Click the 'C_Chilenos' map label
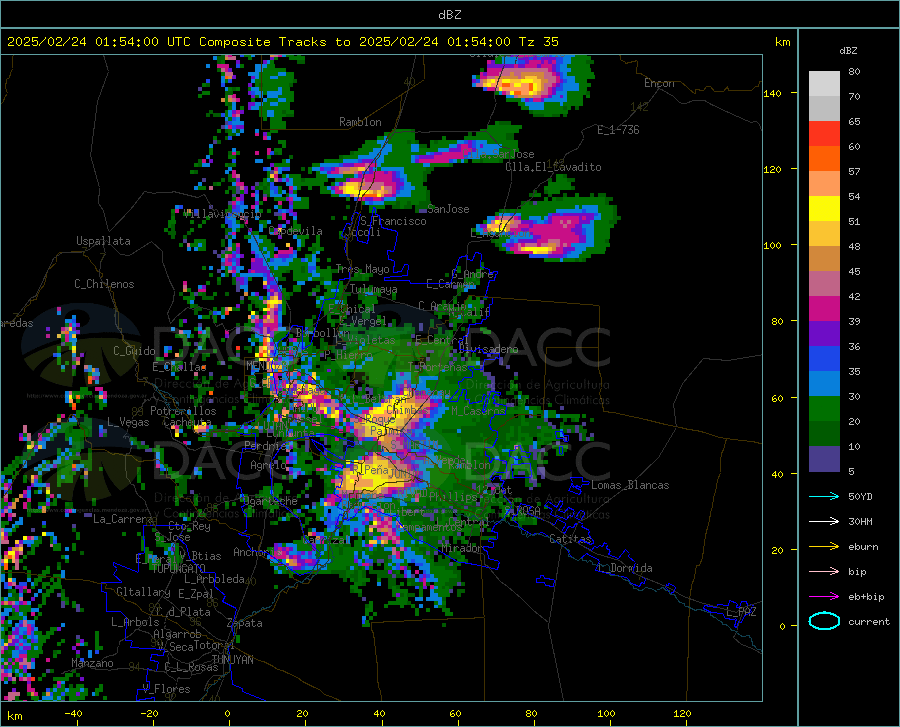The image size is (900, 727). pos(104,284)
